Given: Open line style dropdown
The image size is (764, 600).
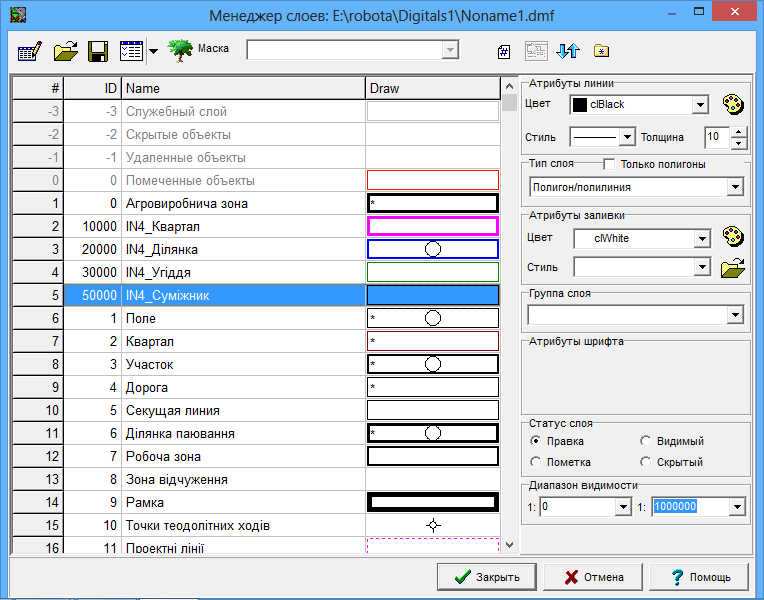Looking at the screenshot, I should tap(627, 137).
